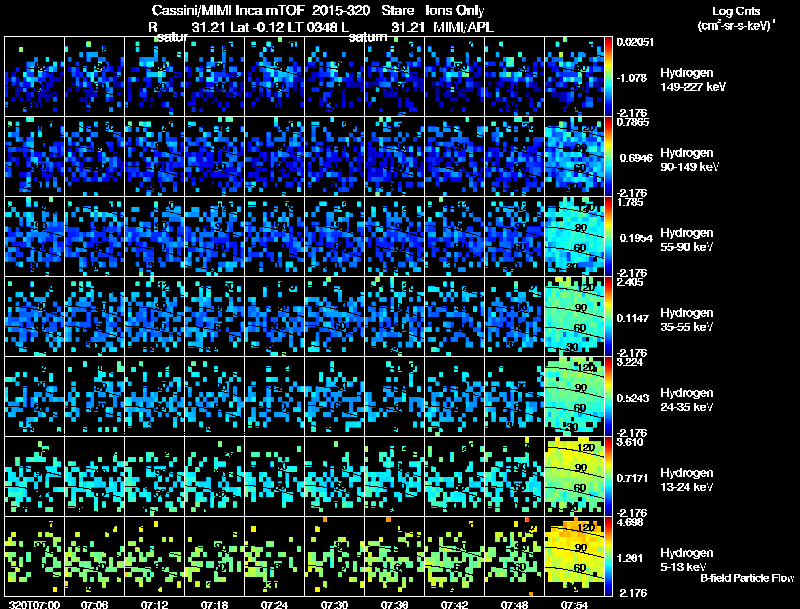Click the 3.224 scale maximum value

(630, 362)
